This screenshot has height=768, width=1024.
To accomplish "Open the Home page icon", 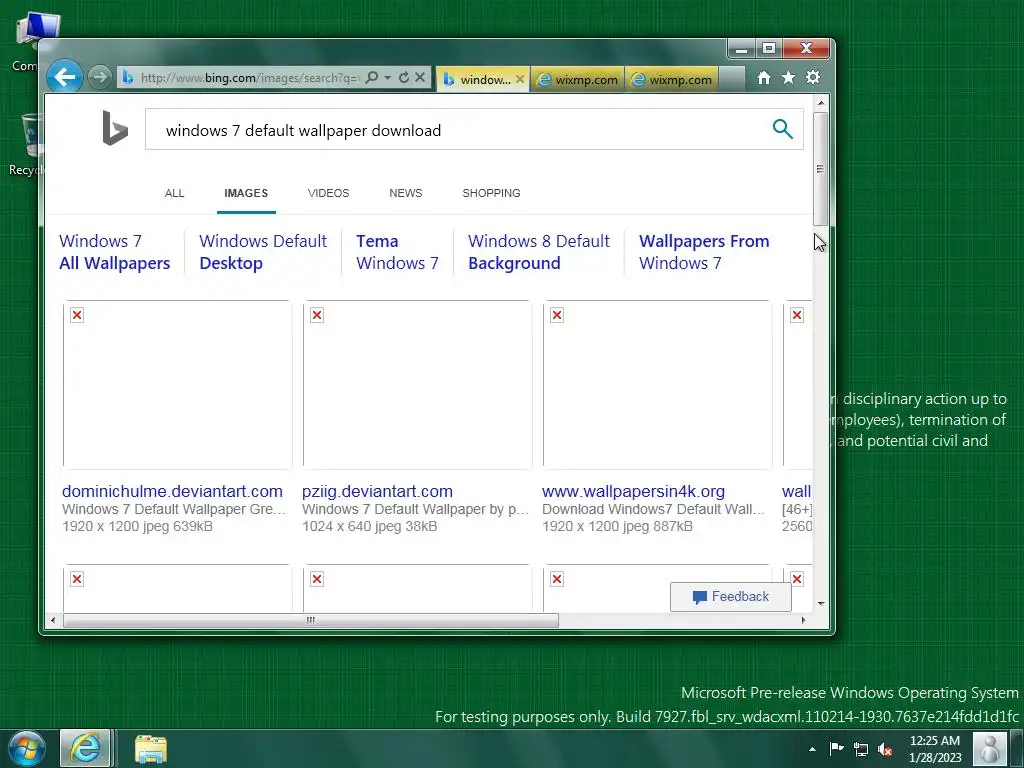I will pos(763,78).
